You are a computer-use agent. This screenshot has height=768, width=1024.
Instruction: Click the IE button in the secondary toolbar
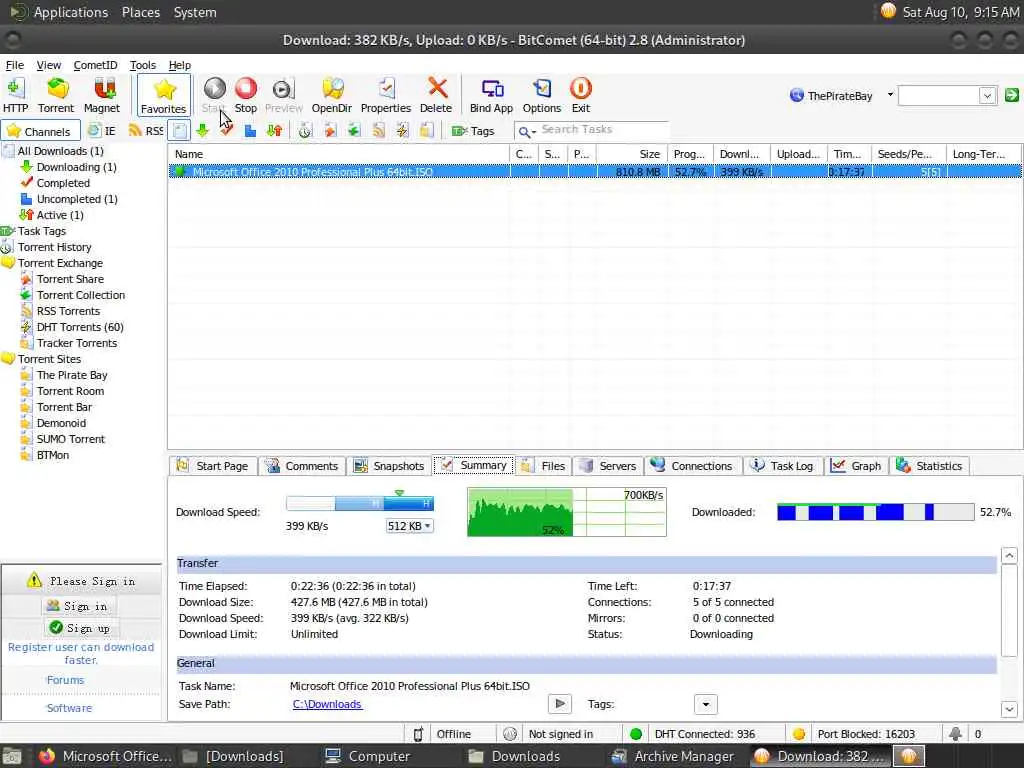tap(102, 131)
